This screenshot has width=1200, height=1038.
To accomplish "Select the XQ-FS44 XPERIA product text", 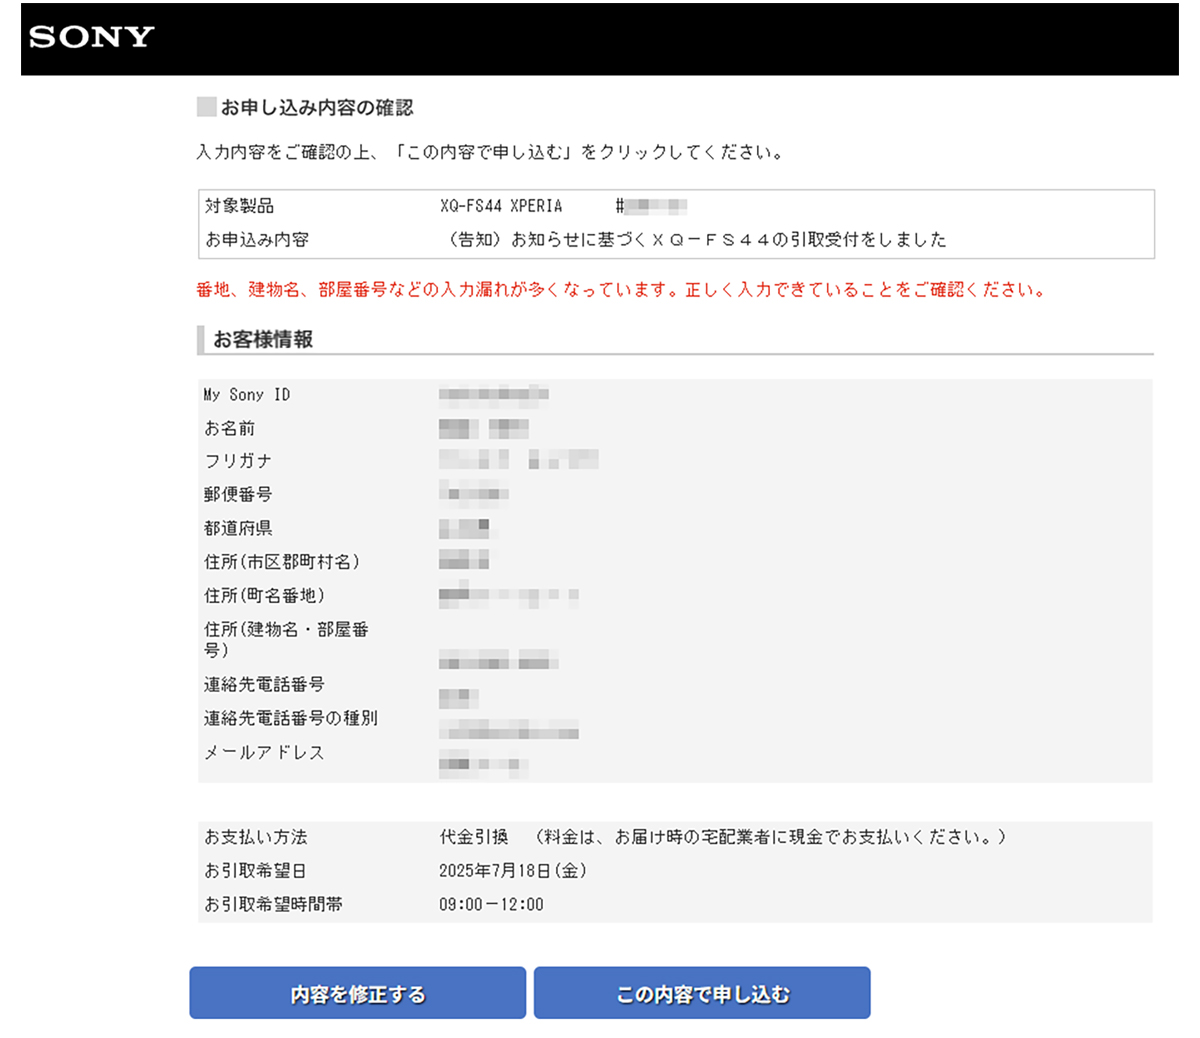I will click(501, 206).
